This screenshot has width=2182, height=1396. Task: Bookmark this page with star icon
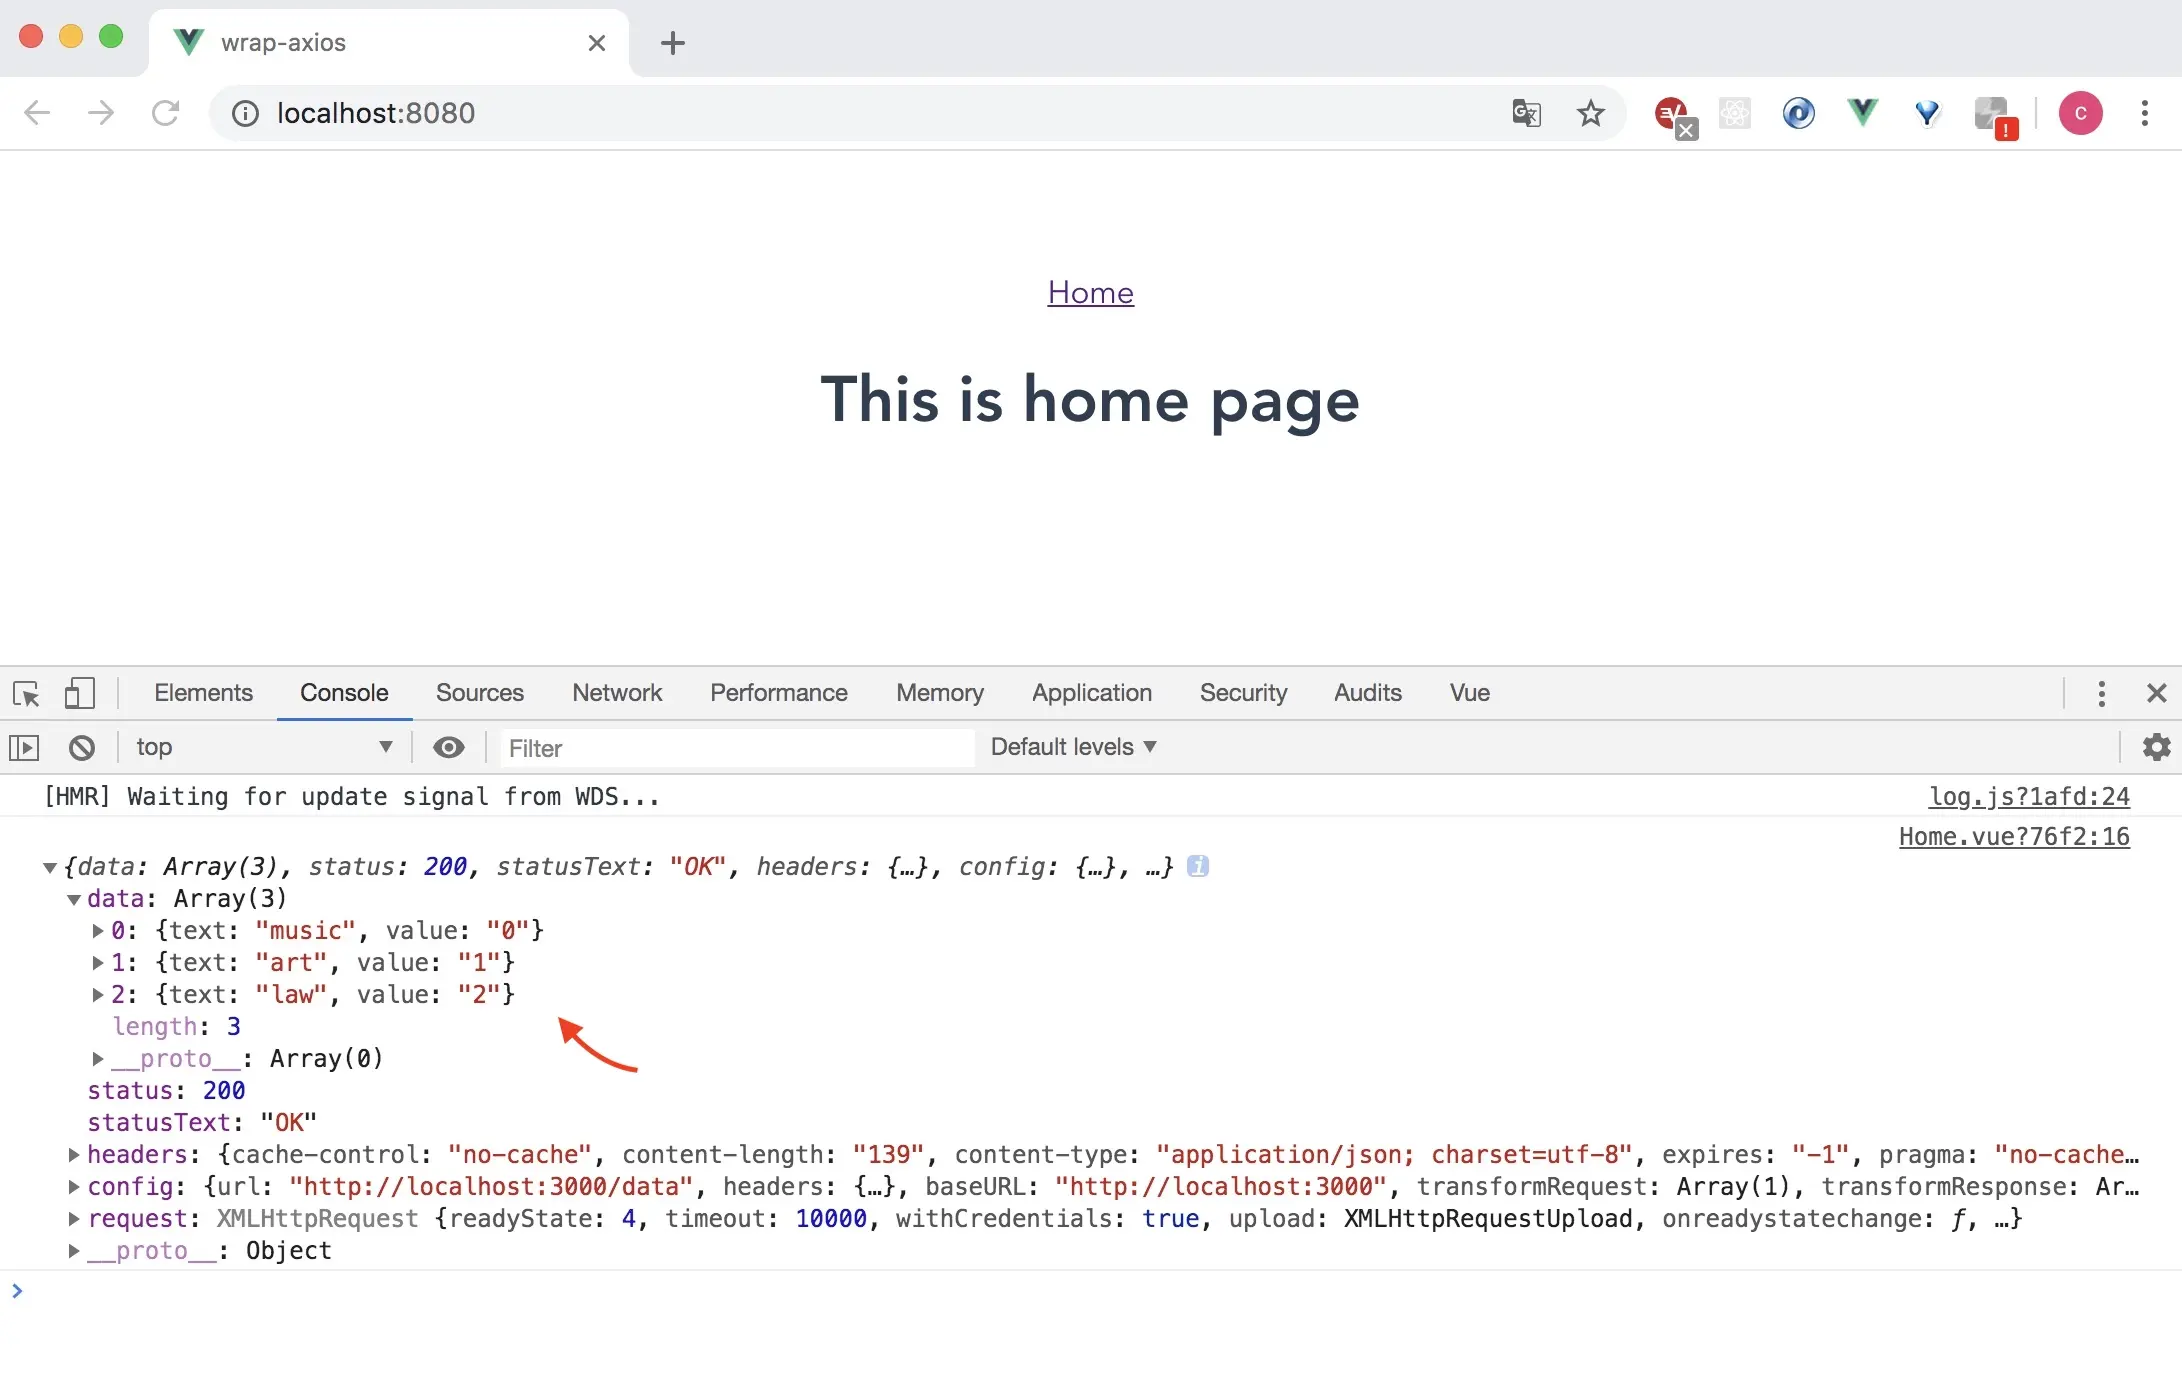tap(1590, 113)
